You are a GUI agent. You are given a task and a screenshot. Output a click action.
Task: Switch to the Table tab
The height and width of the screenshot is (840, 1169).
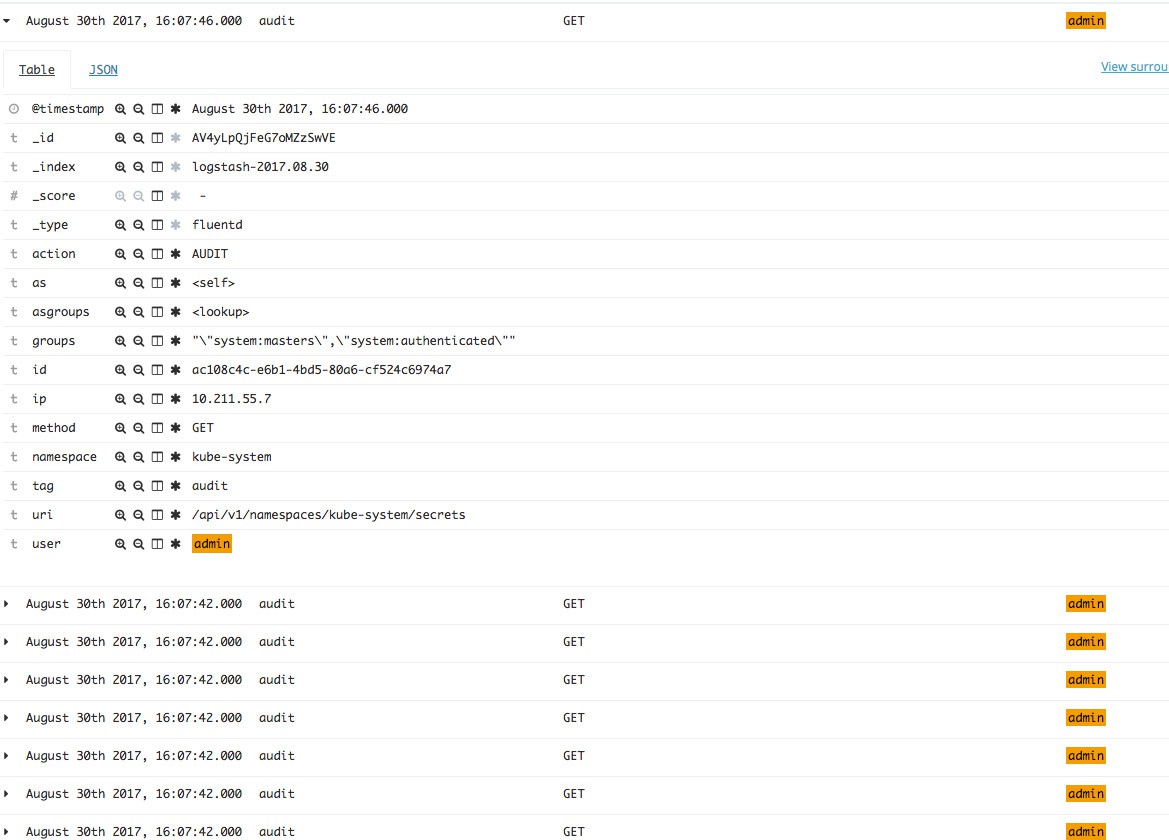pos(37,69)
